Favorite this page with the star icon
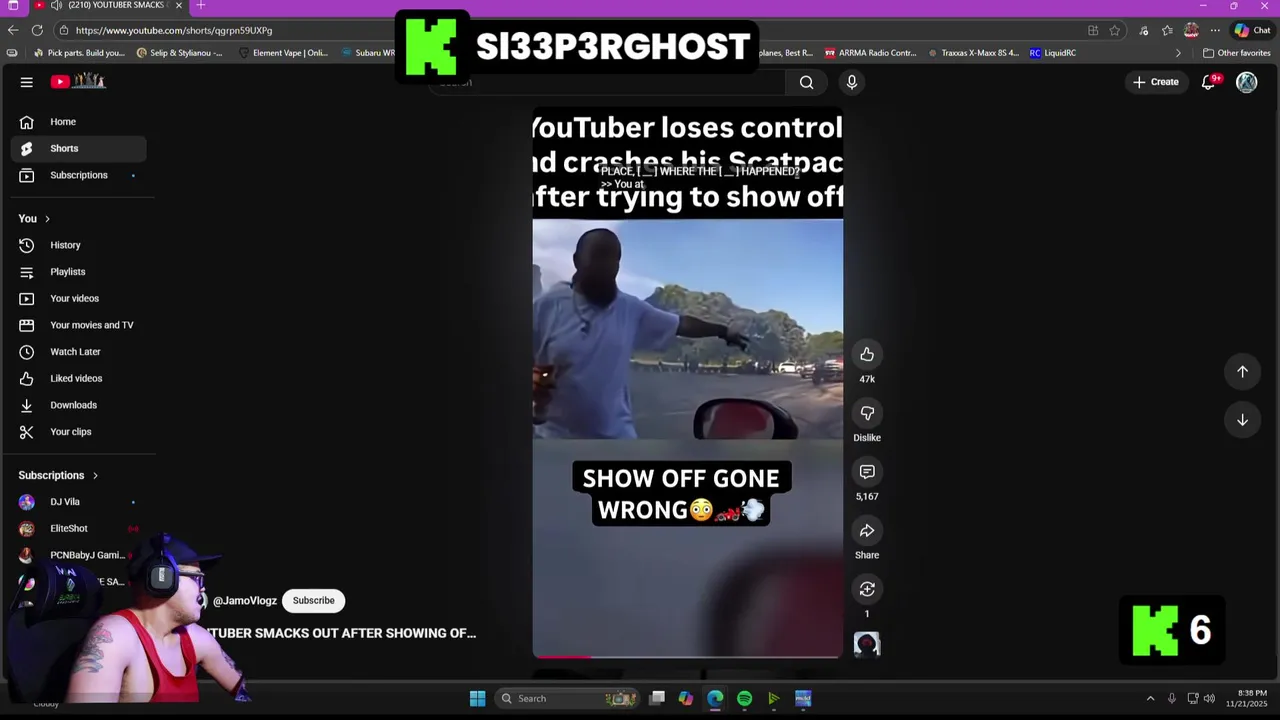 [1114, 30]
